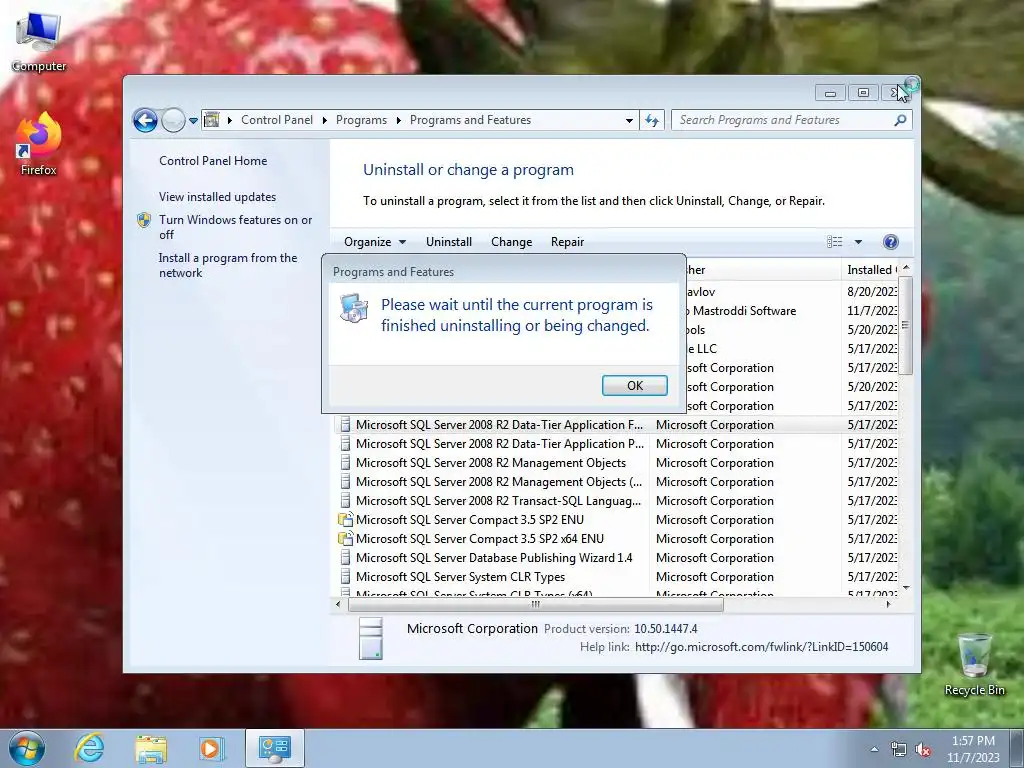Click the network tray icon

click(899, 750)
